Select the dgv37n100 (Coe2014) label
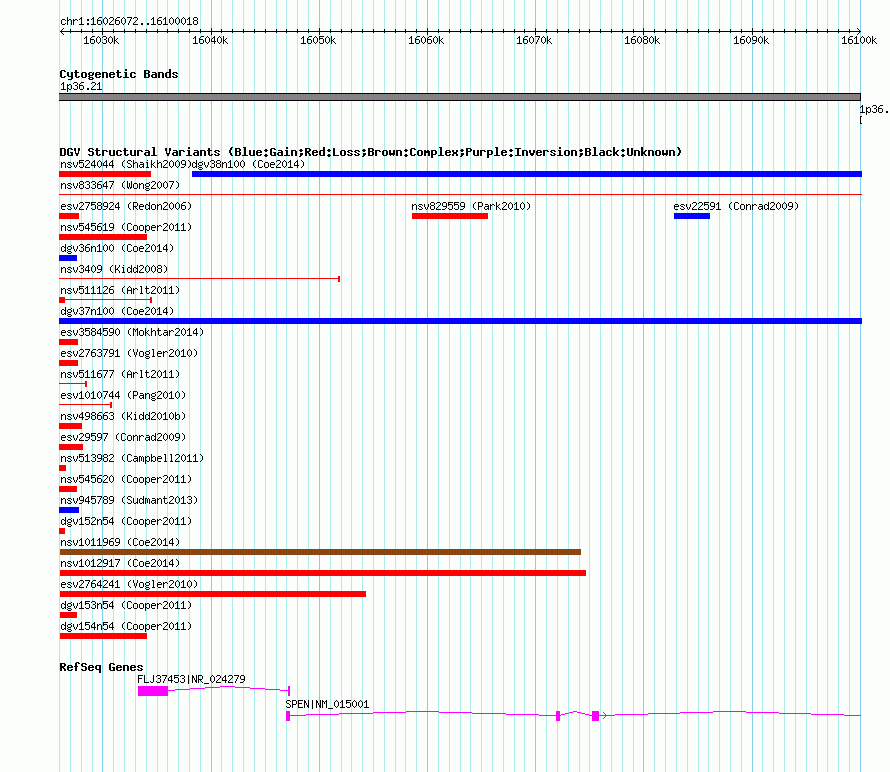This screenshot has height=772, width=890. 117,311
